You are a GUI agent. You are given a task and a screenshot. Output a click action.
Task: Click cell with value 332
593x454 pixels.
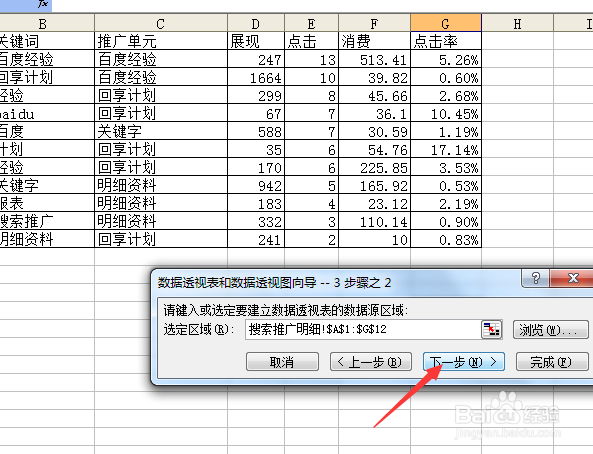[x=256, y=221]
